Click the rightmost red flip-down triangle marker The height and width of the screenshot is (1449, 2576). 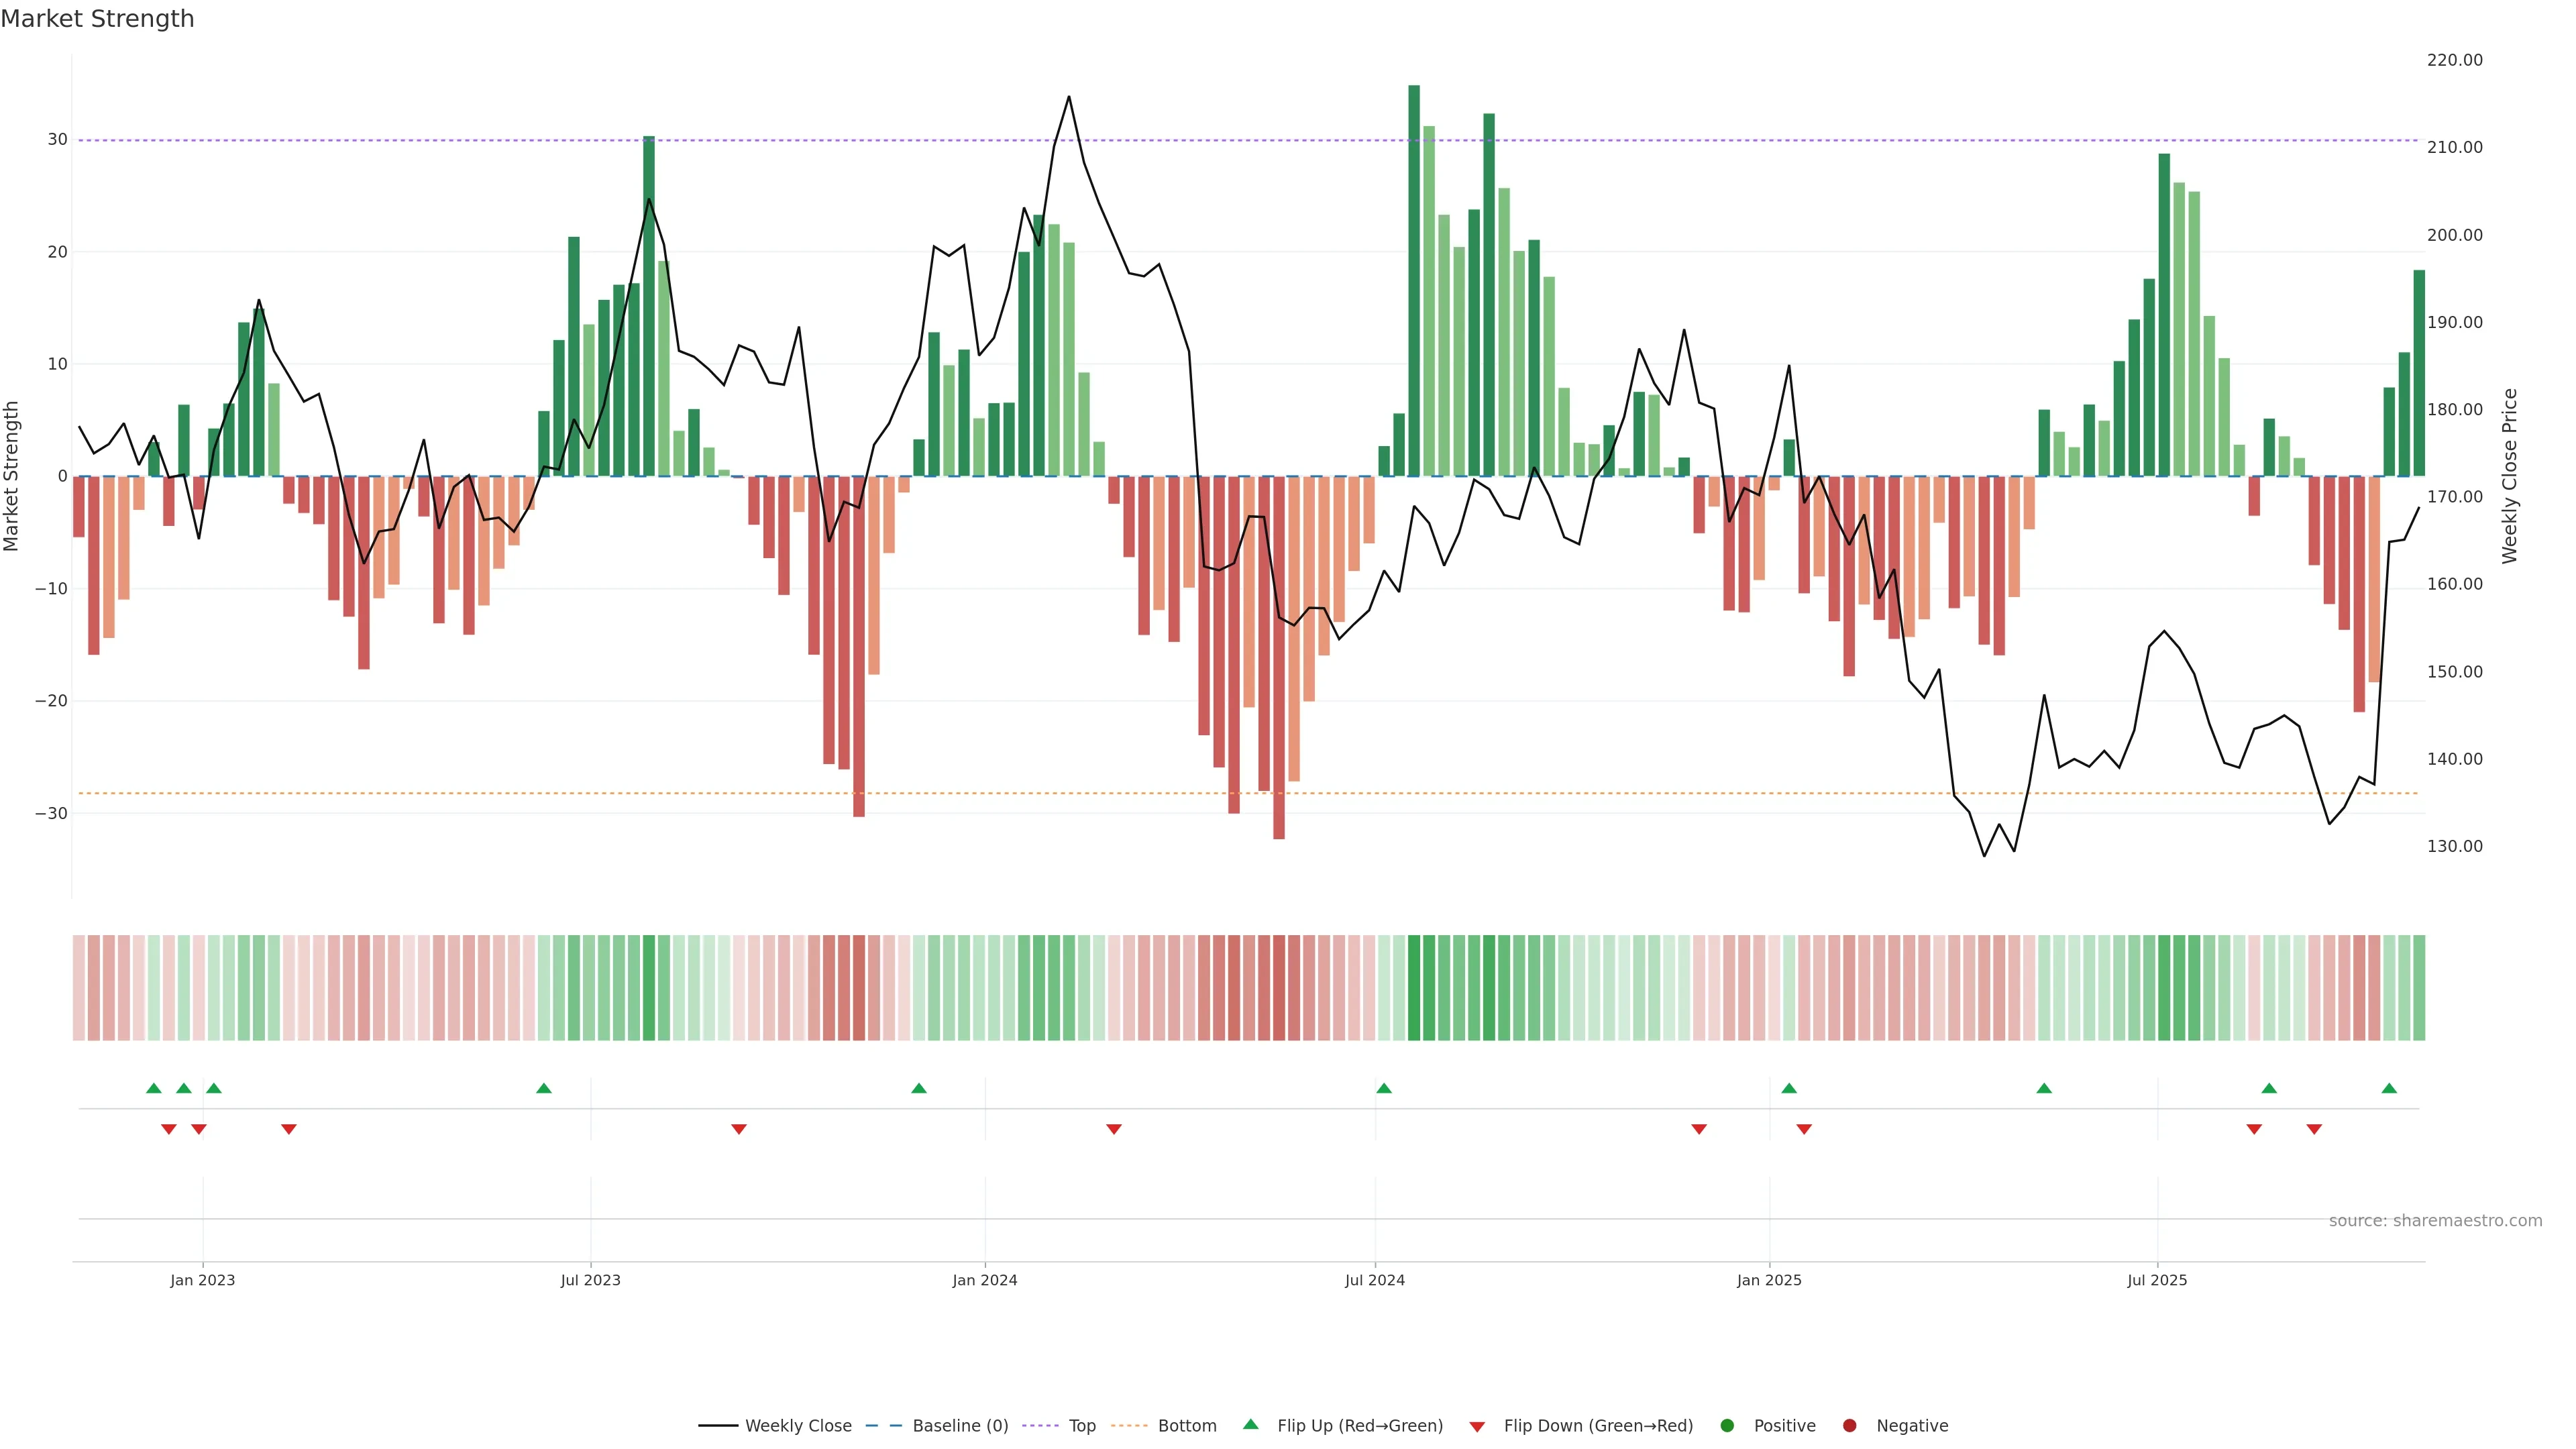pyautogui.click(x=2314, y=1129)
